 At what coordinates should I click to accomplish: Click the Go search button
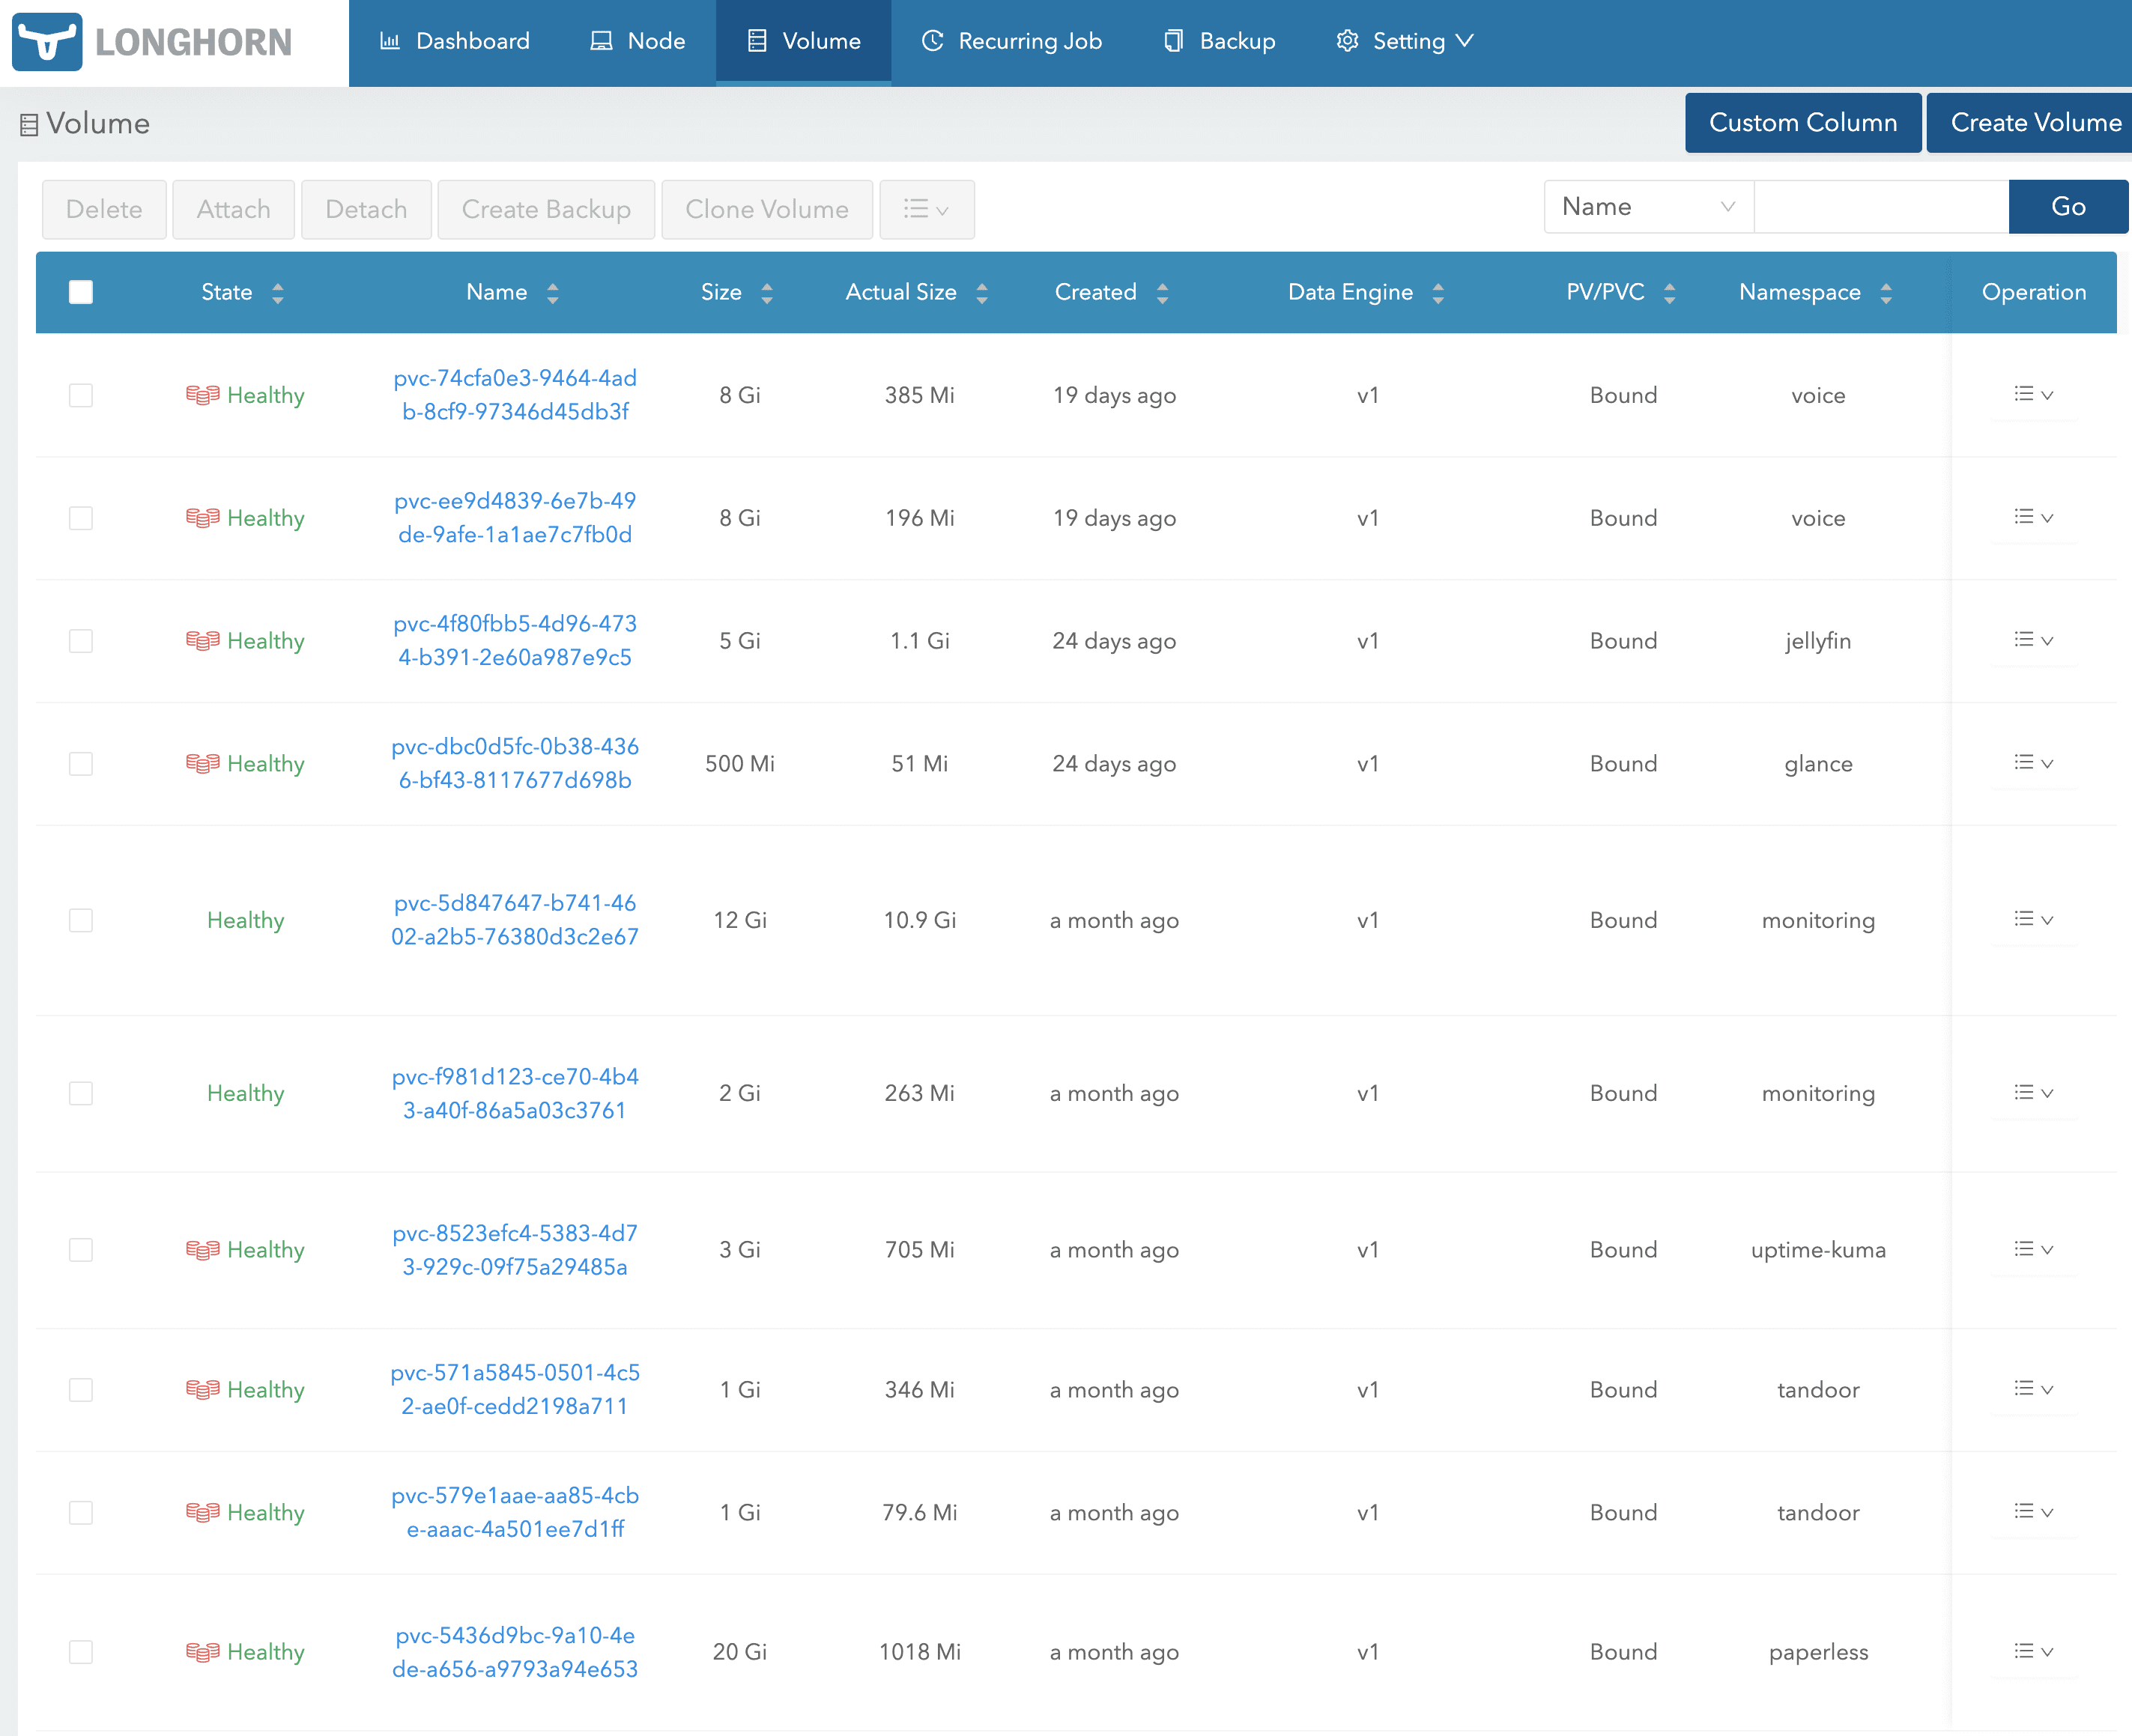coord(2068,207)
